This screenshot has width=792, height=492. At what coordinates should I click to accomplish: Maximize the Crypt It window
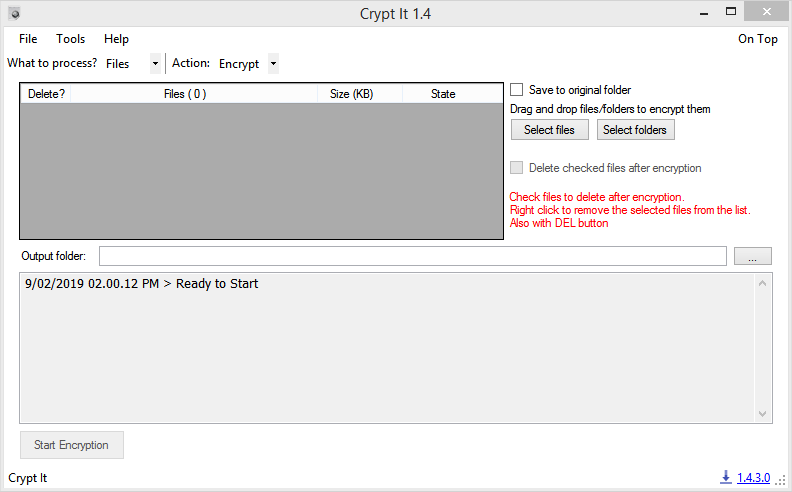731,12
